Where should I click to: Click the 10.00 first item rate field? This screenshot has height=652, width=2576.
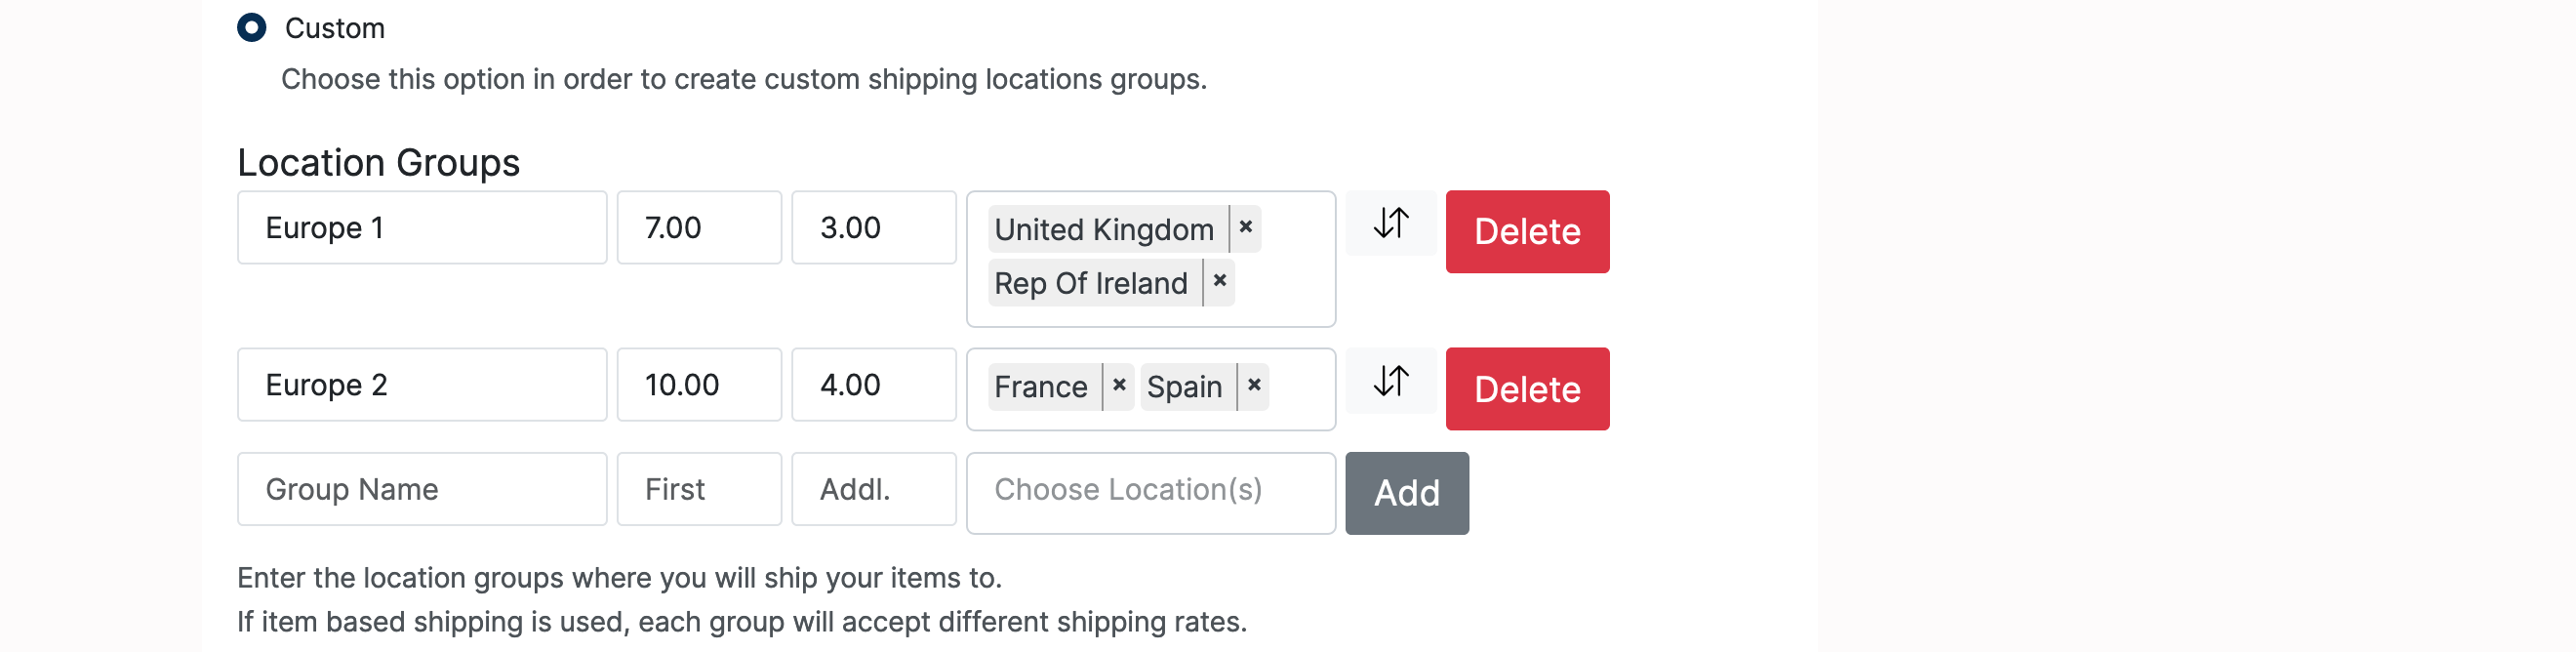coord(698,385)
